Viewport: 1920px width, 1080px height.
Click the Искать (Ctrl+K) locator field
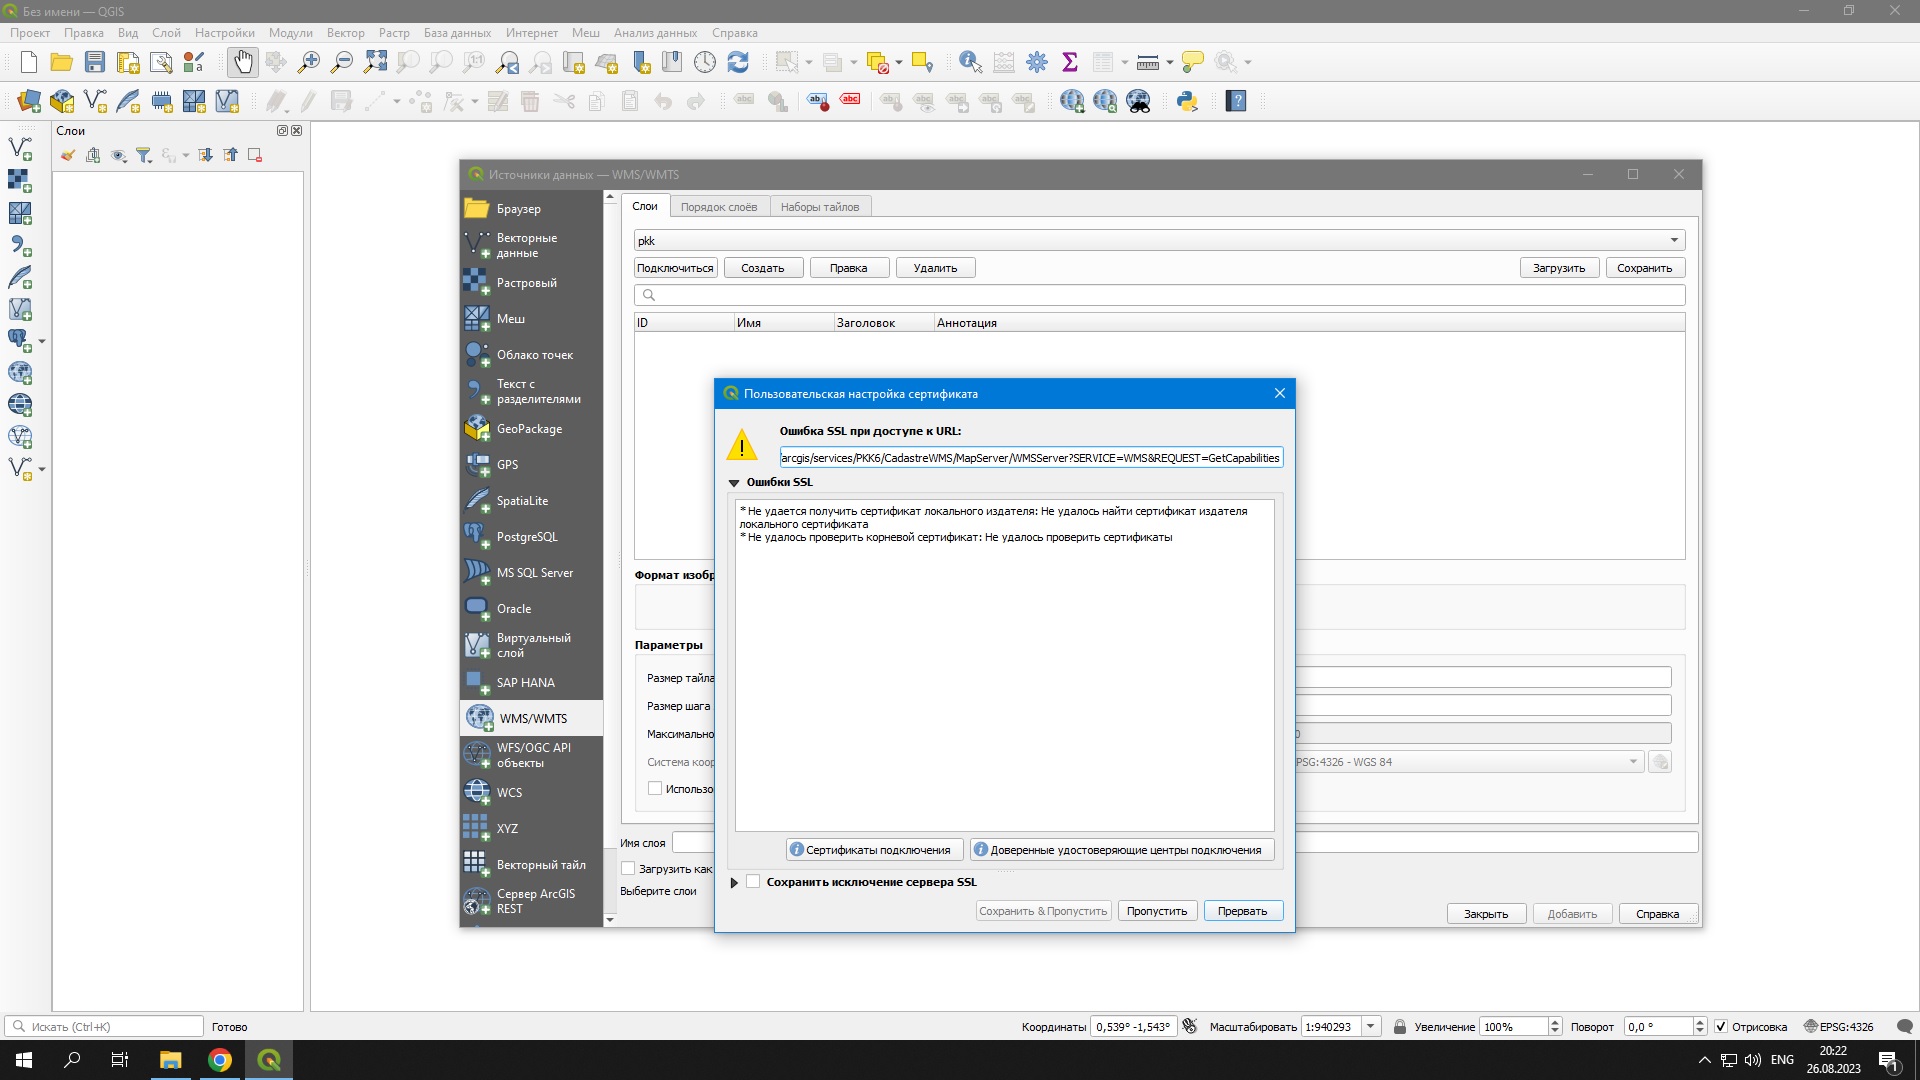(104, 1026)
